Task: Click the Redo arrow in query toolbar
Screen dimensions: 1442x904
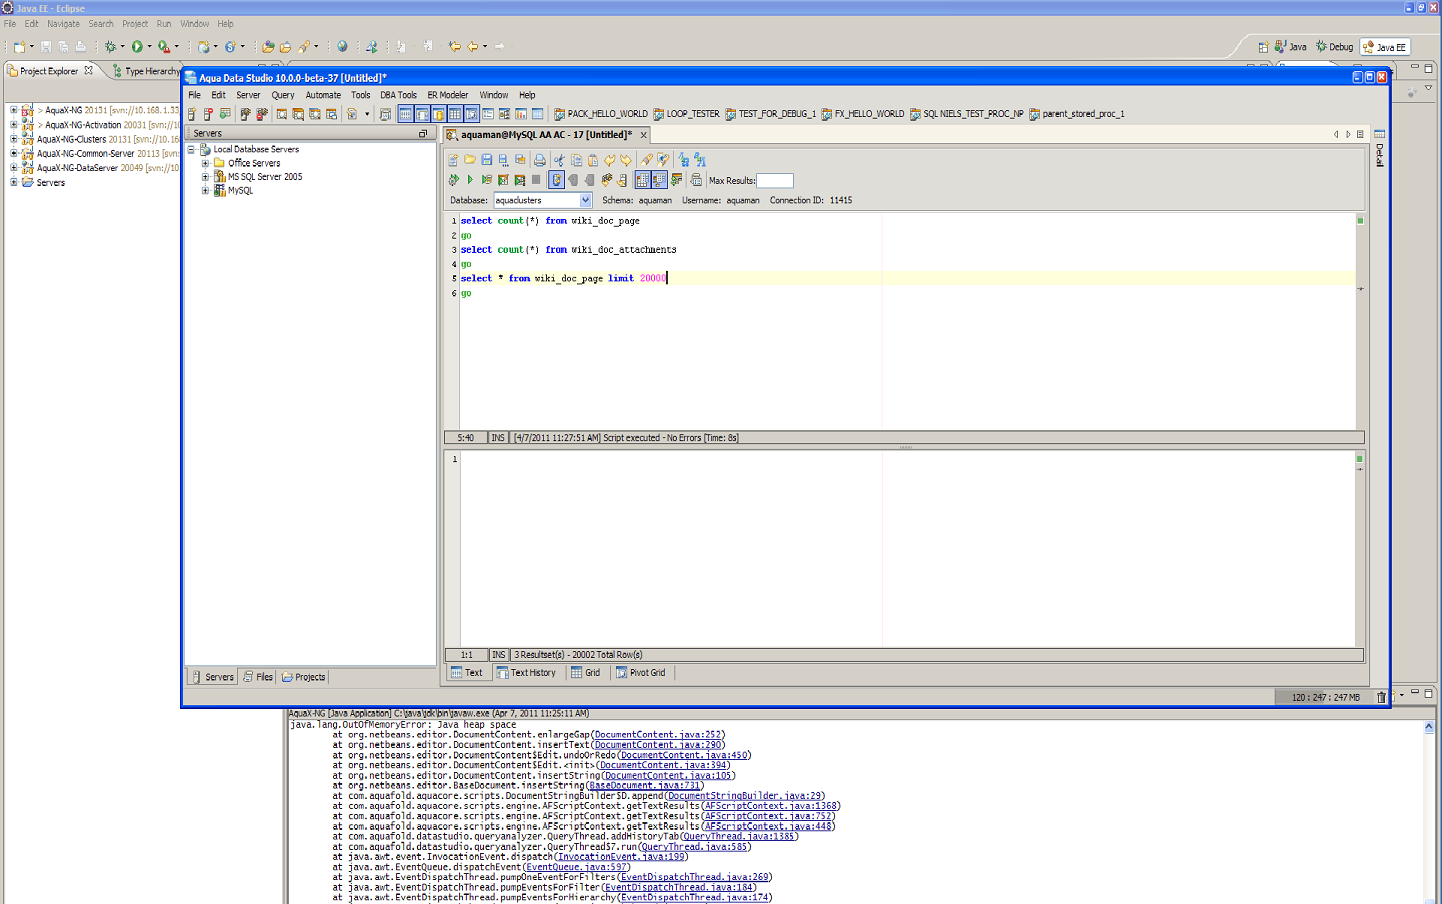Action: click(626, 160)
